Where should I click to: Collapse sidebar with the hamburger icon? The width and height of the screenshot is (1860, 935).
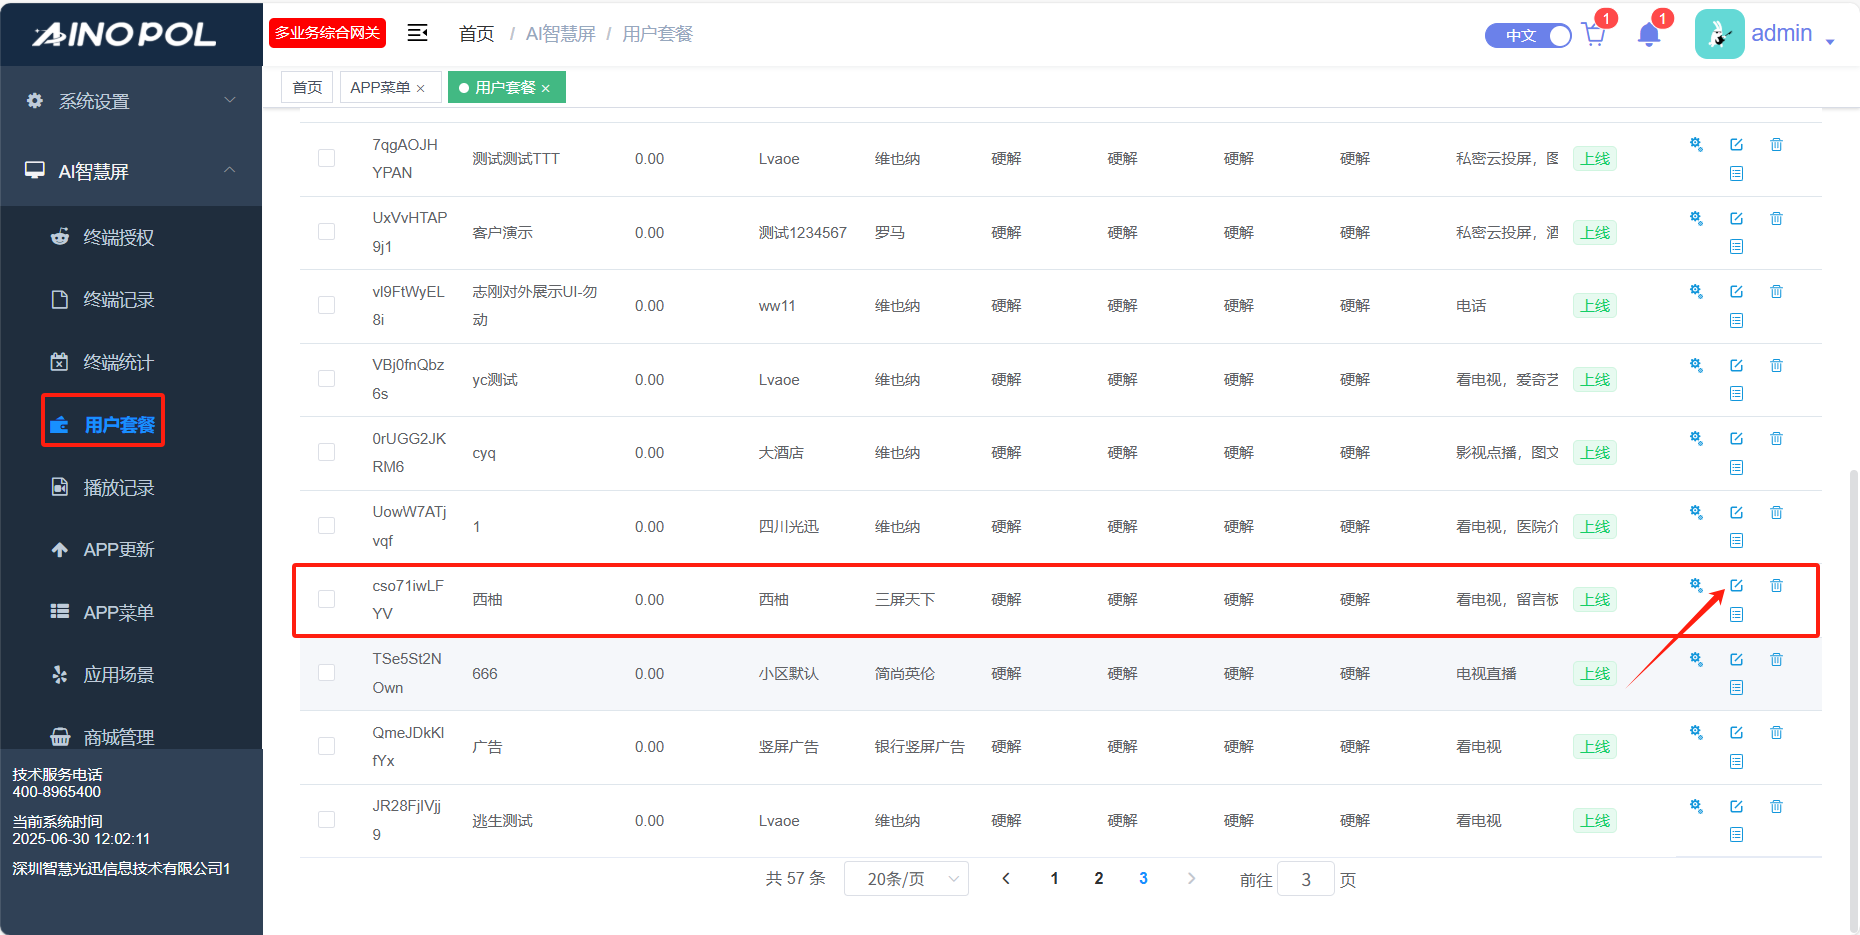point(418,34)
